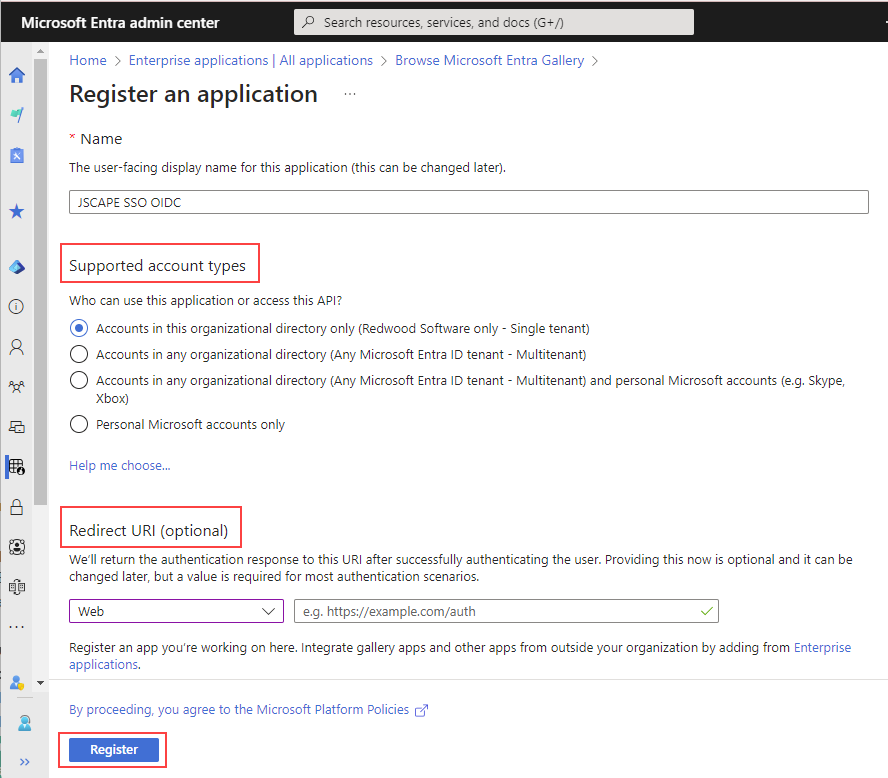Click sidebar ellipsis to show more items

pos(17,627)
